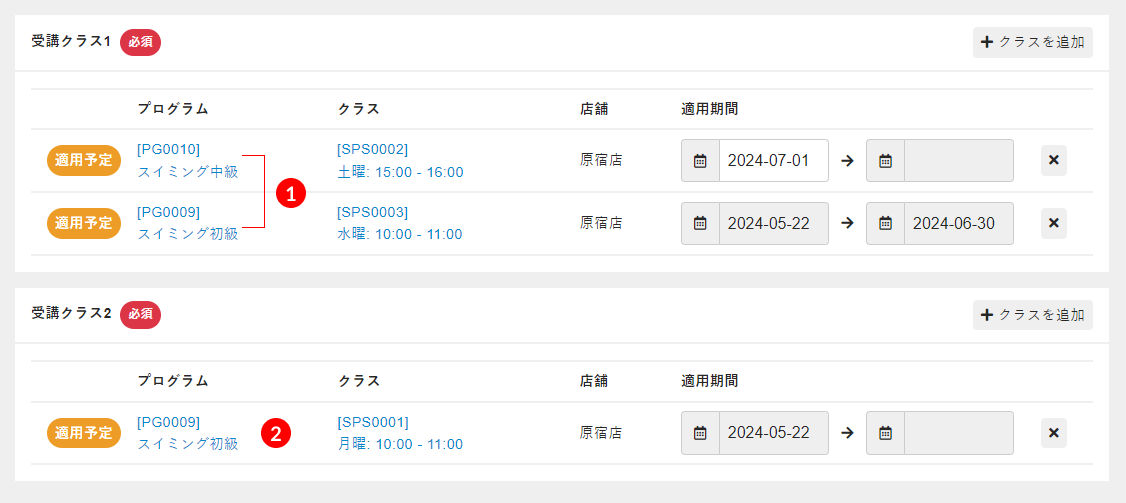Click the 2024-07-01 start date field
The width and height of the screenshot is (1126, 503).
coord(773,160)
